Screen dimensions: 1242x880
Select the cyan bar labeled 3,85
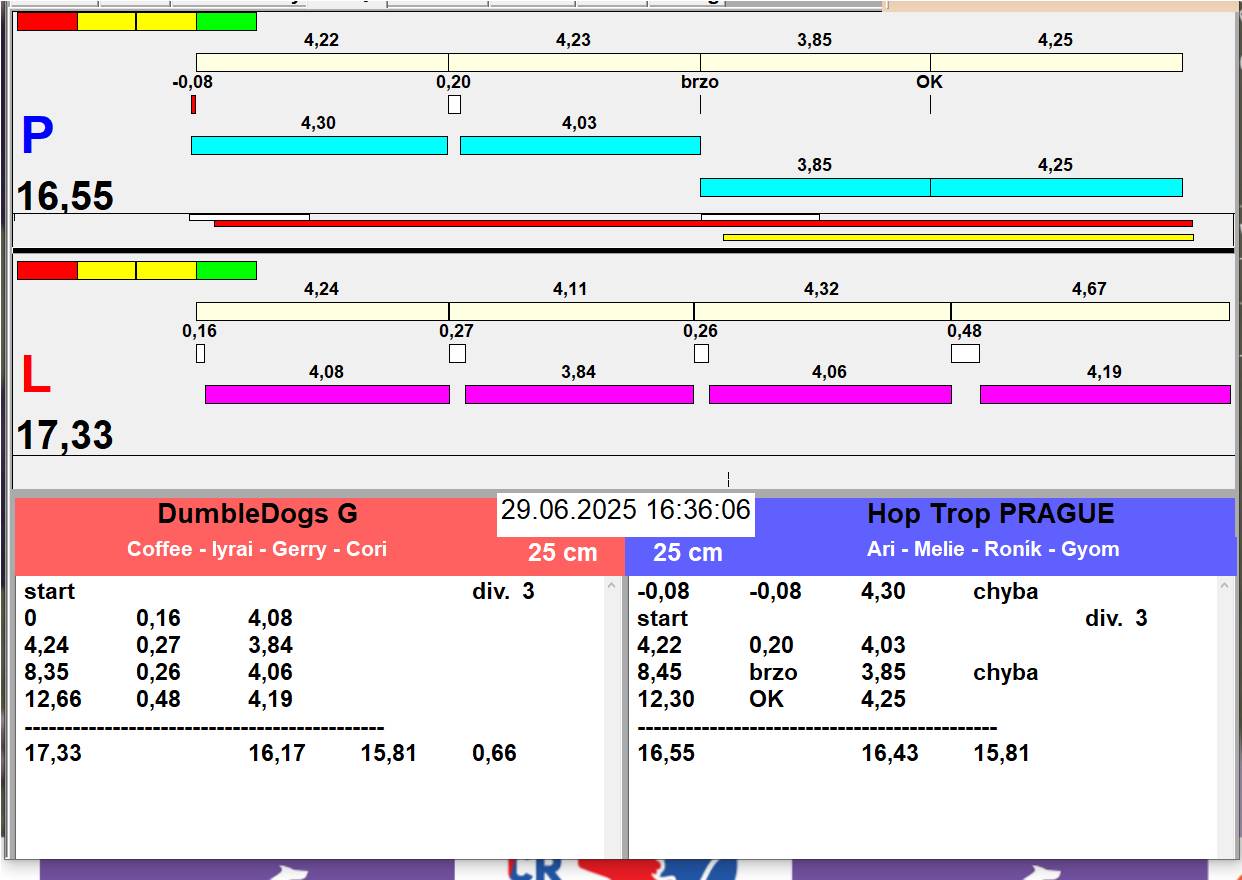(x=815, y=187)
